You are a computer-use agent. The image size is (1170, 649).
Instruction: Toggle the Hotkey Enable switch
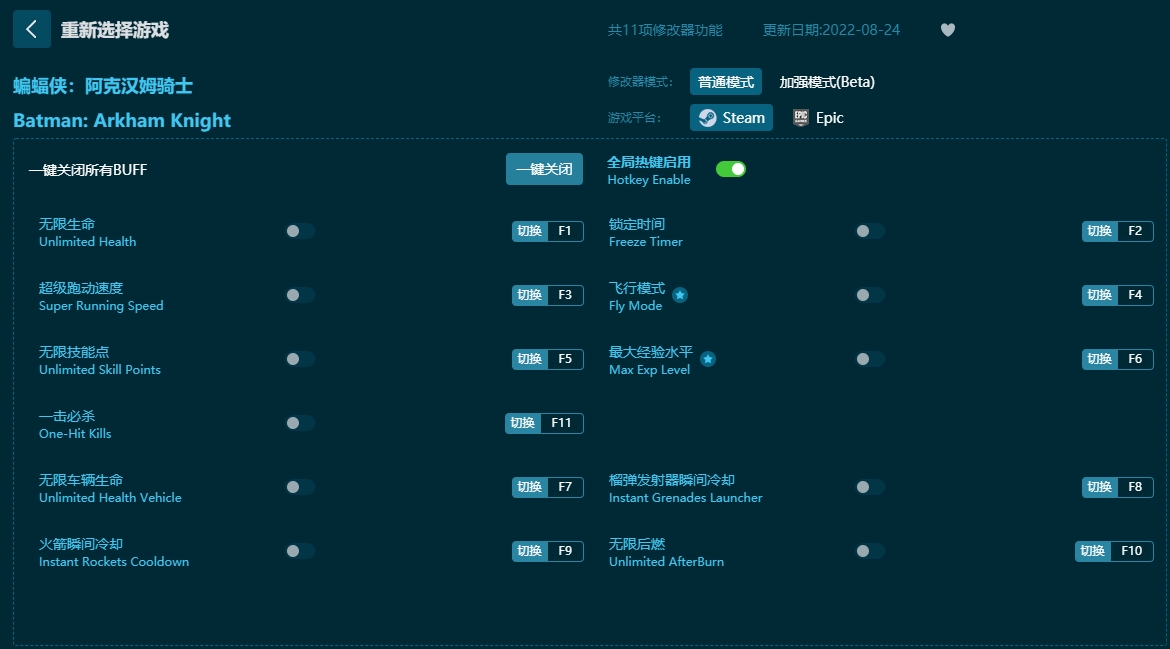point(731,169)
